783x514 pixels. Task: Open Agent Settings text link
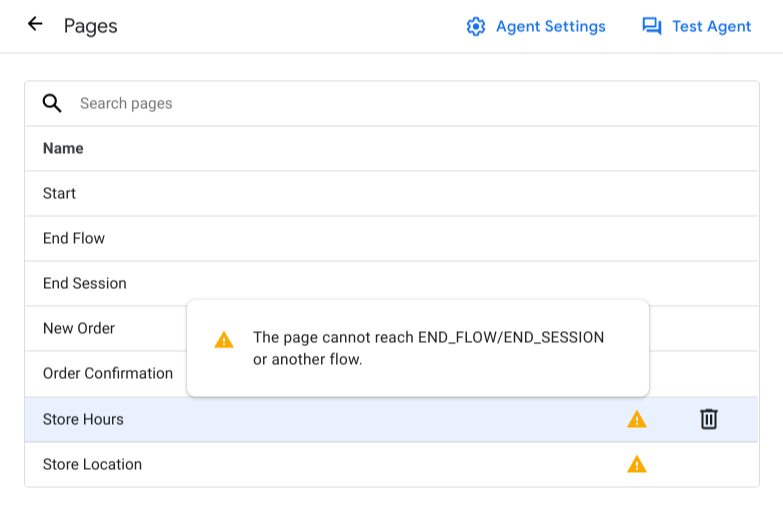click(x=550, y=27)
